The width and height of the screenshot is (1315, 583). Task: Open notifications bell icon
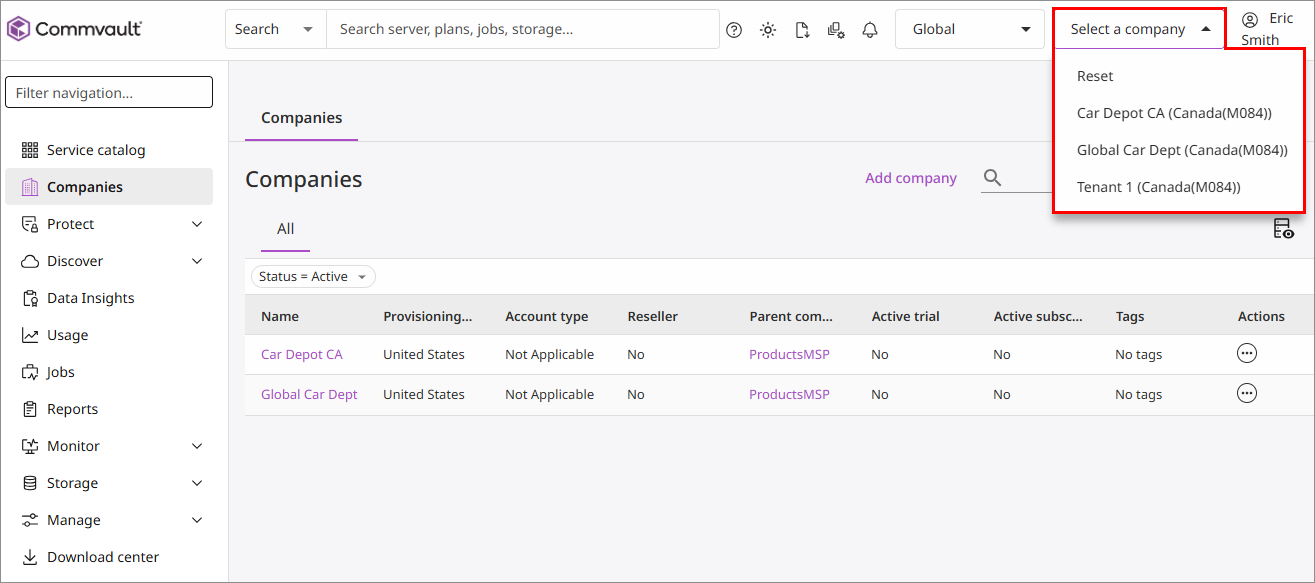[870, 30]
